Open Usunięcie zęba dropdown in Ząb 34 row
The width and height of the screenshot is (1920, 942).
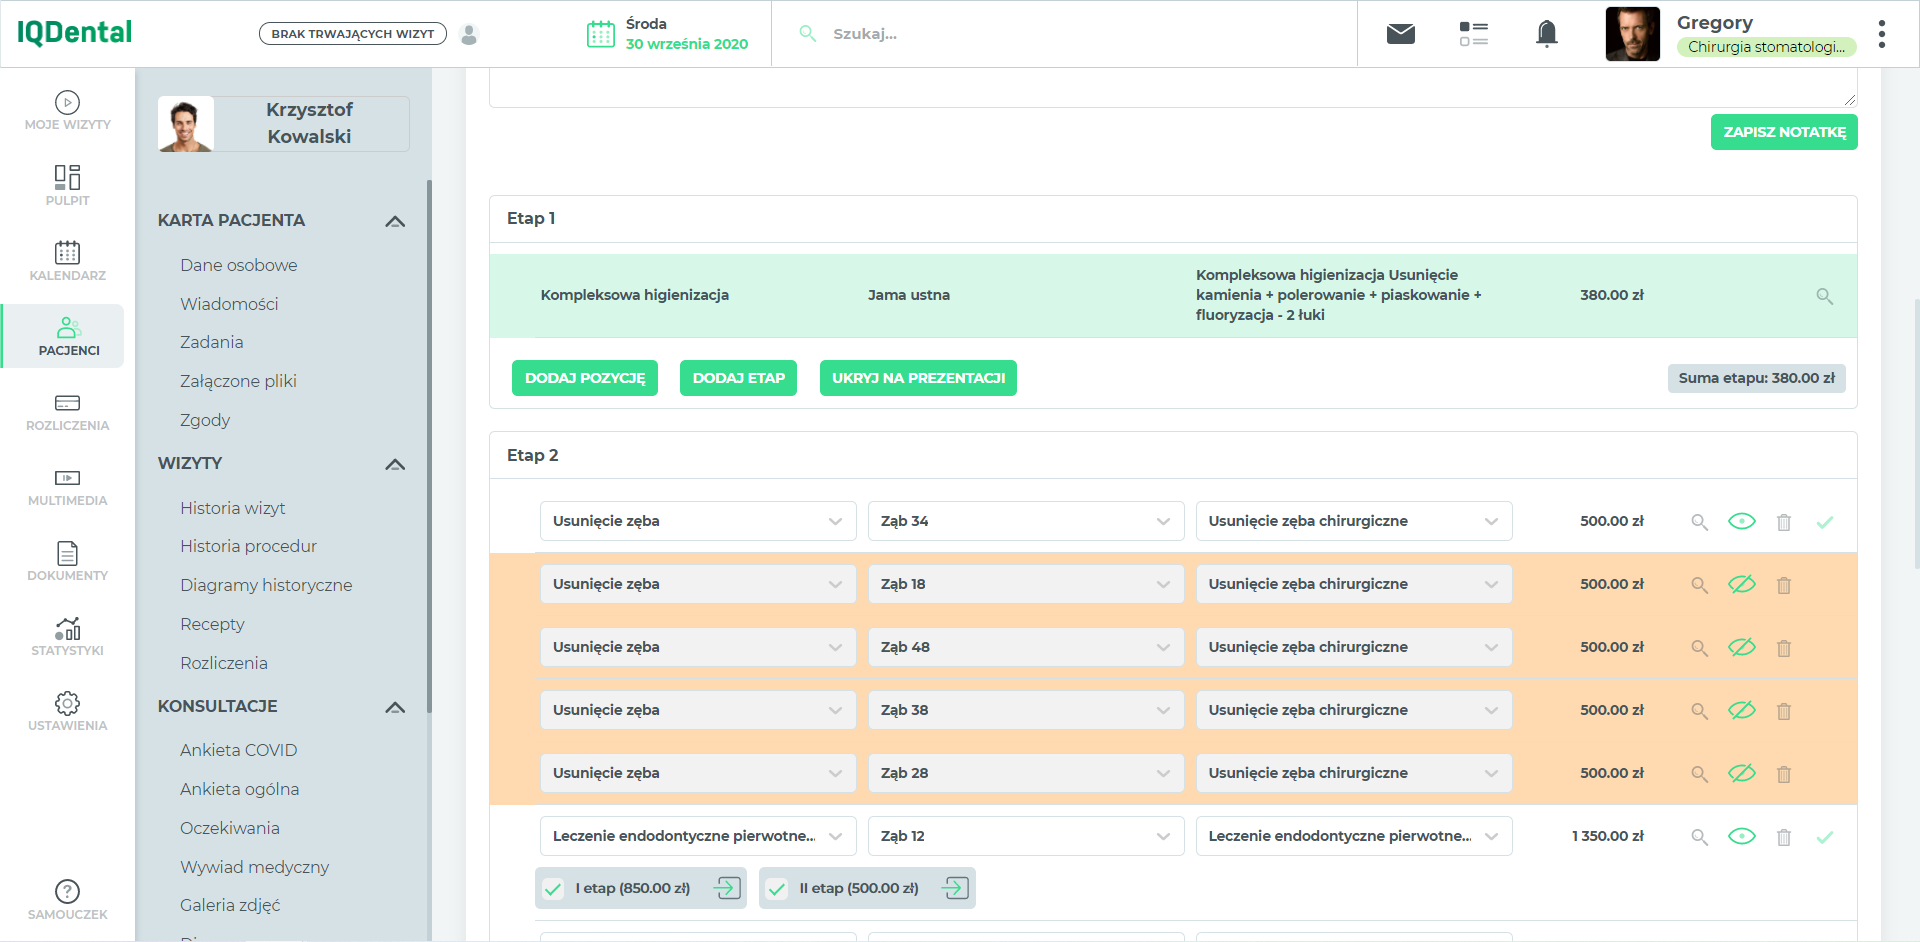[x=698, y=521]
